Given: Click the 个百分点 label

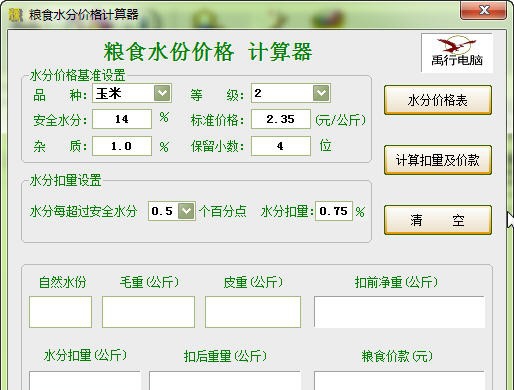Looking at the screenshot, I should pos(223,211).
